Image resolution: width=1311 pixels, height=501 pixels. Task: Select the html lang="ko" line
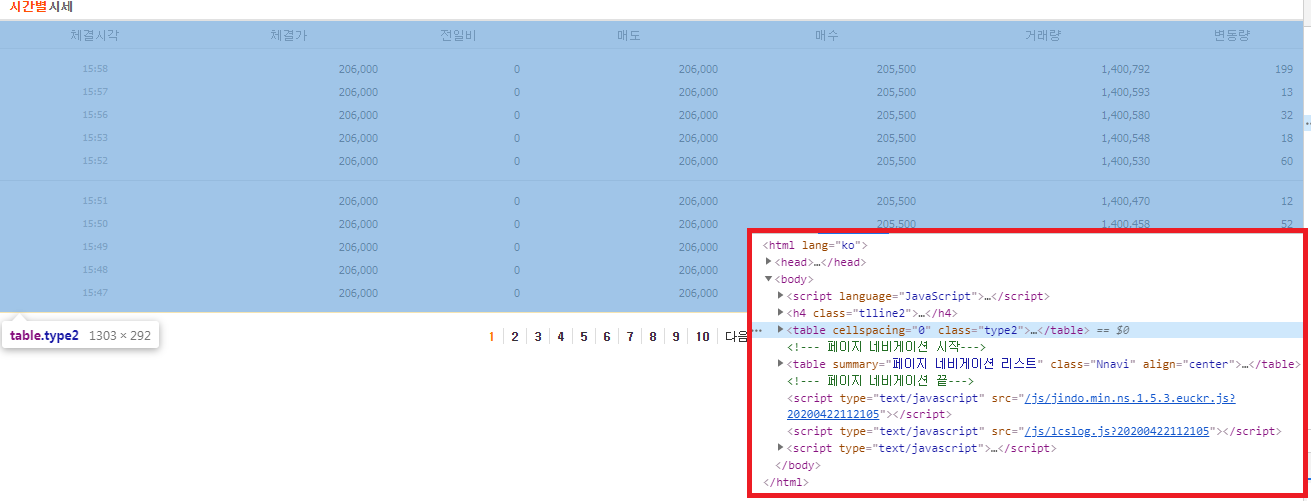pyautogui.click(x=816, y=245)
